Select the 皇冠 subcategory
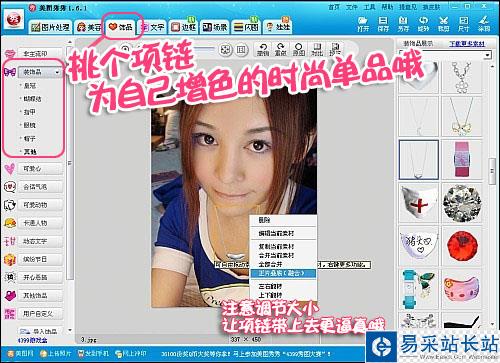500x363 pixels. (x=30, y=86)
